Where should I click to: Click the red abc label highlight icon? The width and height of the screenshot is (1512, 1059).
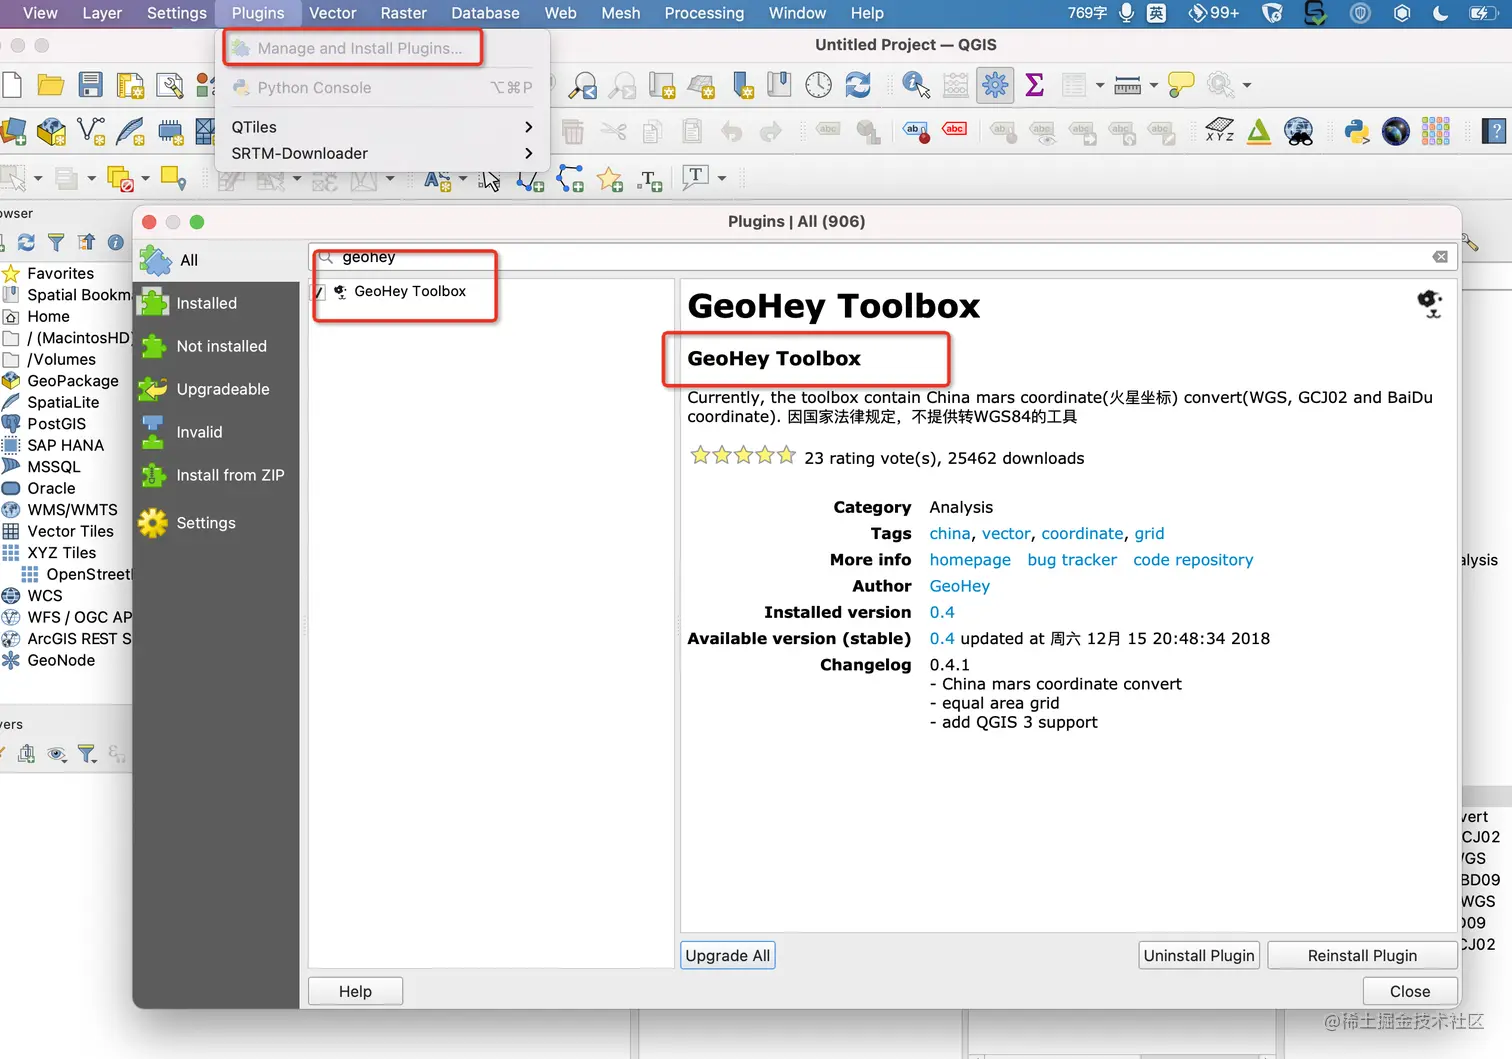955,129
